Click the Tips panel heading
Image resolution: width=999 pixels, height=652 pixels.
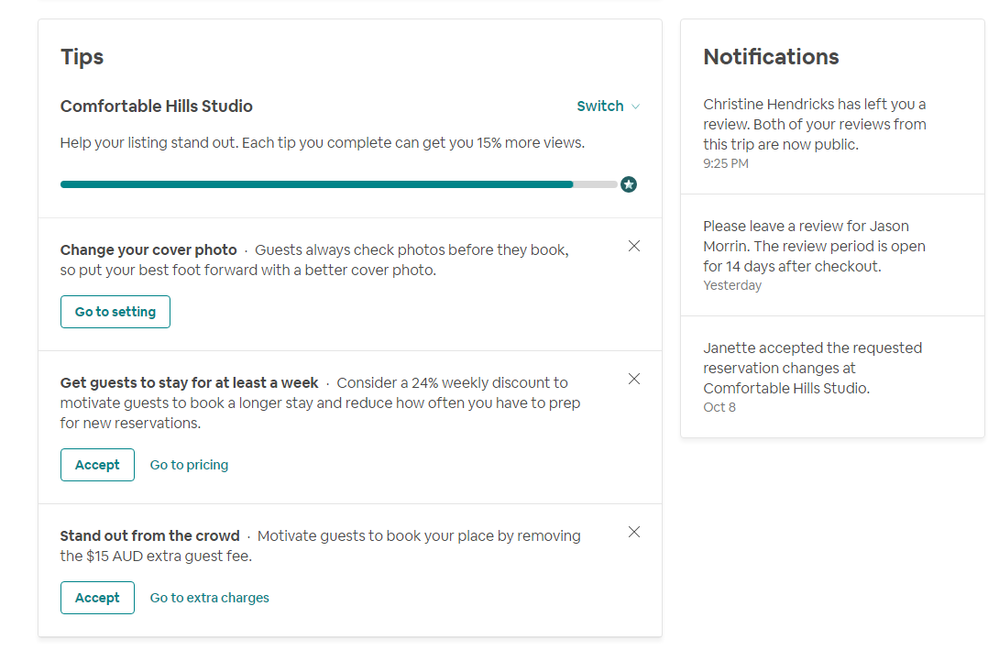click(x=82, y=57)
